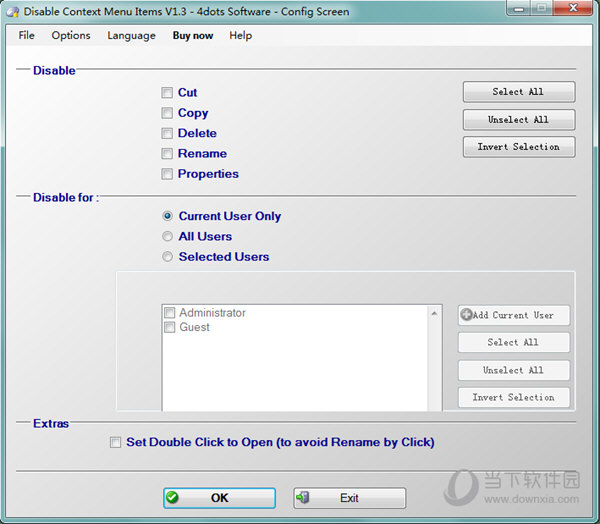
Task: Click Select All in Disable section
Action: (x=518, y=92)
